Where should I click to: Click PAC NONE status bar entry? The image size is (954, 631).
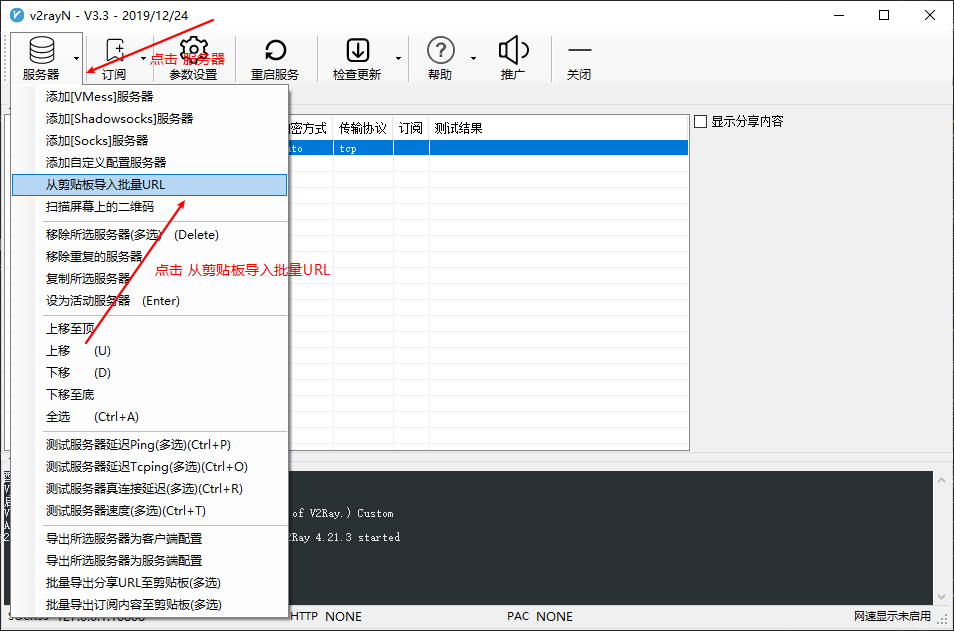(540, 616)
